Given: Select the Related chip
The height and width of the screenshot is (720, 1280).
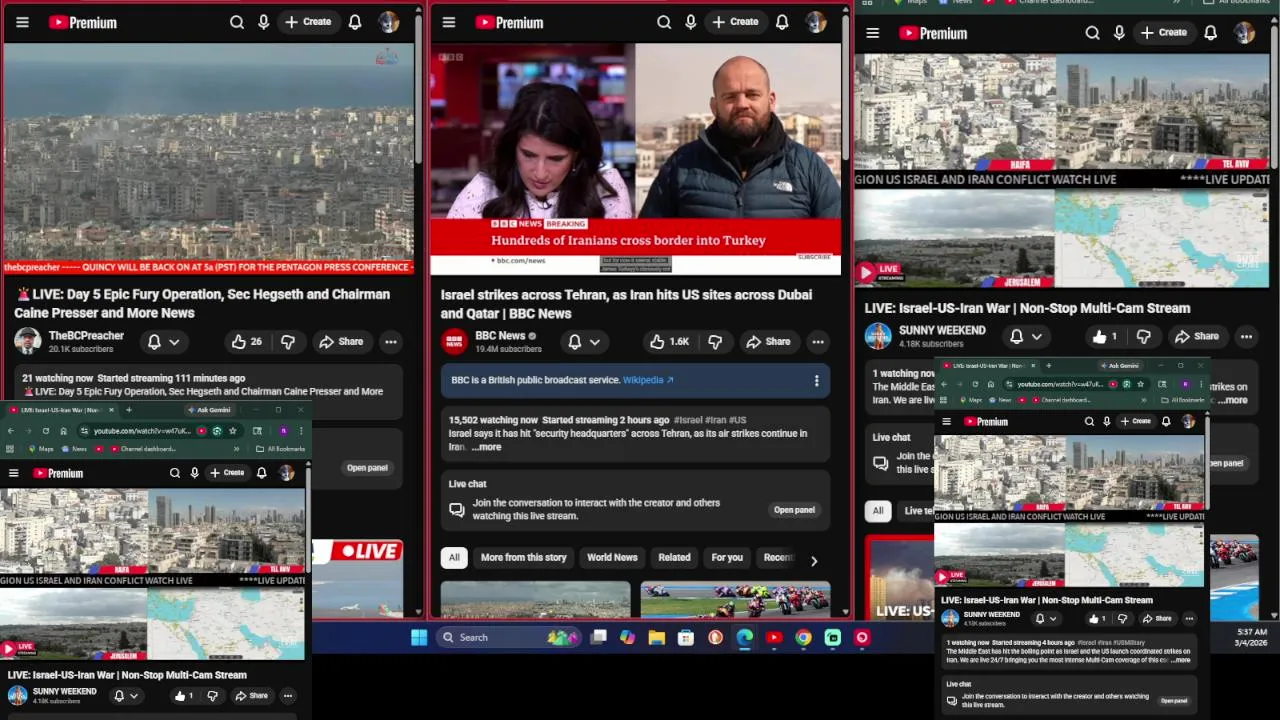Looking at the screenshot, I should tap(674, 558).
